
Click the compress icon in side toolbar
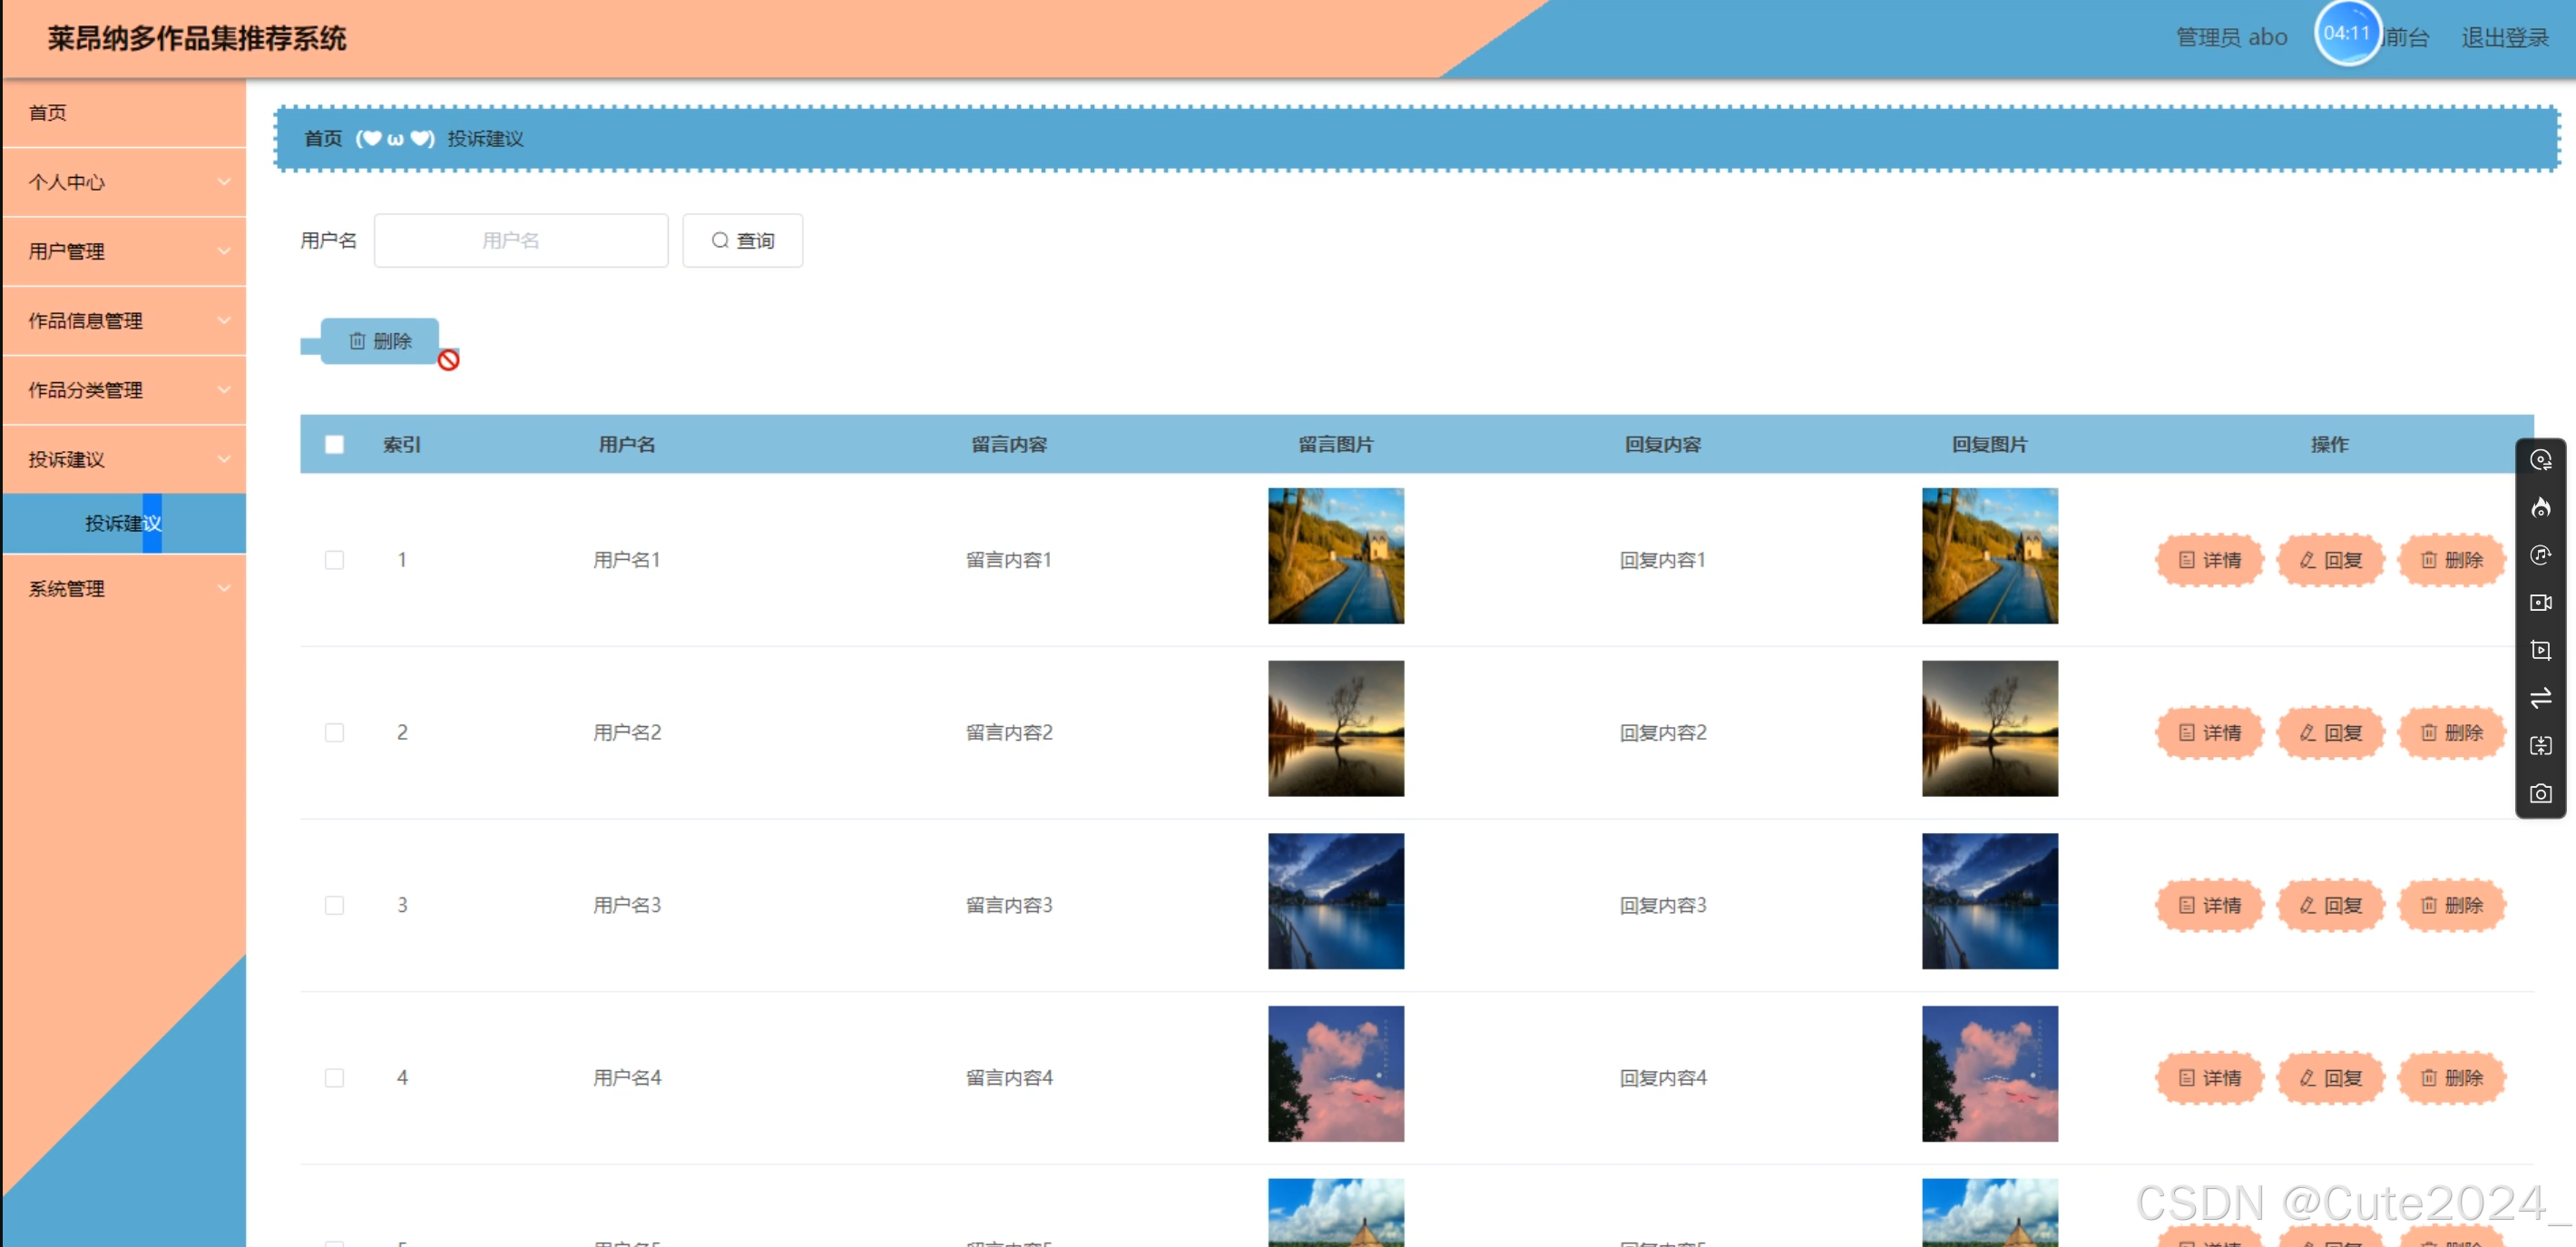[x=2540, y=746]
